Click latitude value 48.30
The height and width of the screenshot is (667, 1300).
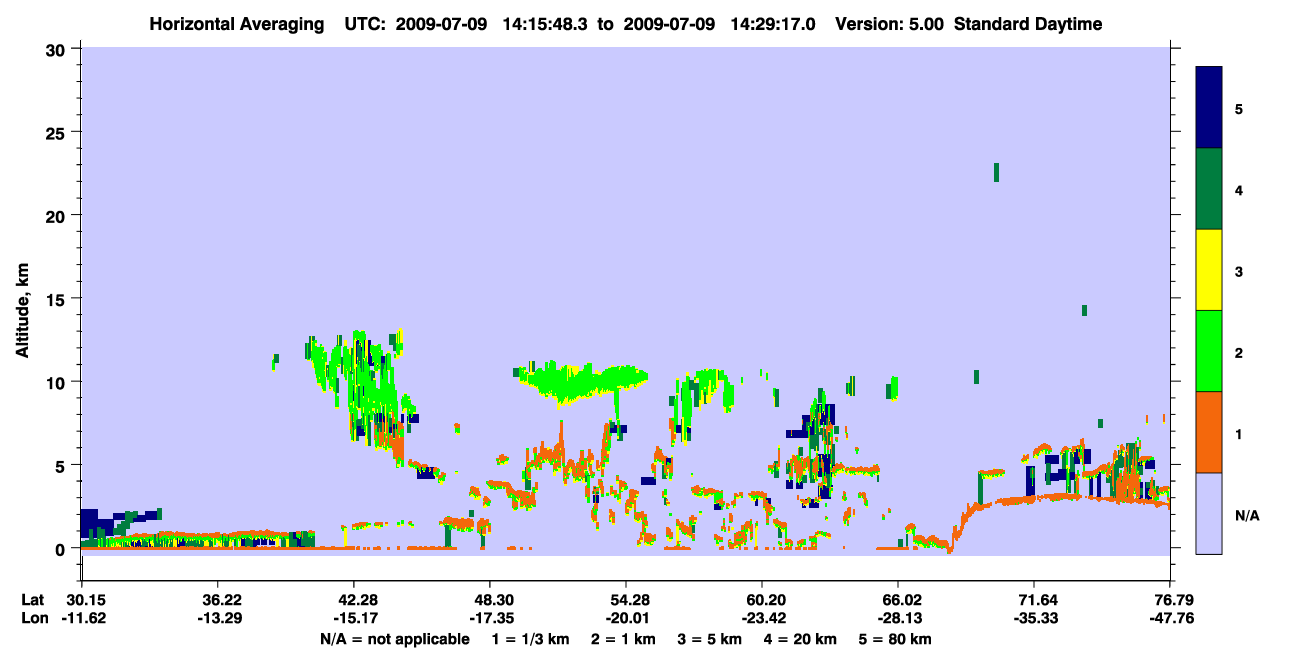489,600
